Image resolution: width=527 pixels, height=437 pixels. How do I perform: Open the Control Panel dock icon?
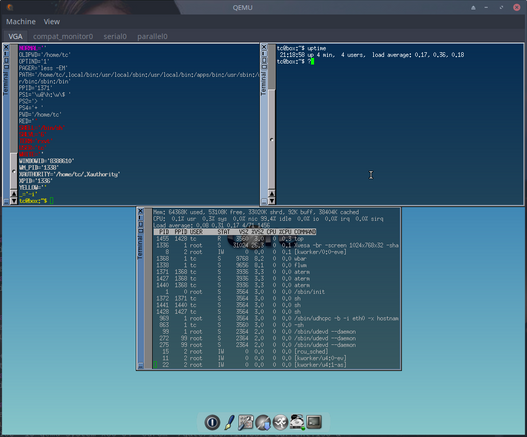click(246, 422)
